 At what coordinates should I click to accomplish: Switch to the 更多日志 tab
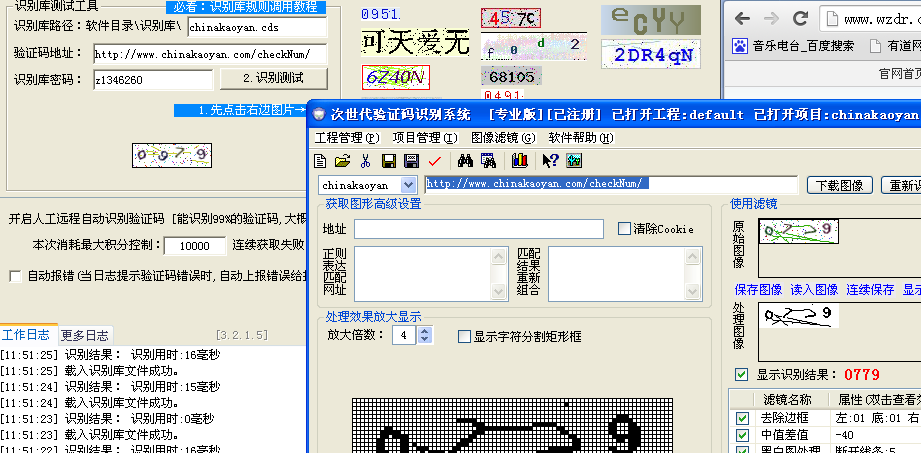(85, 335)
